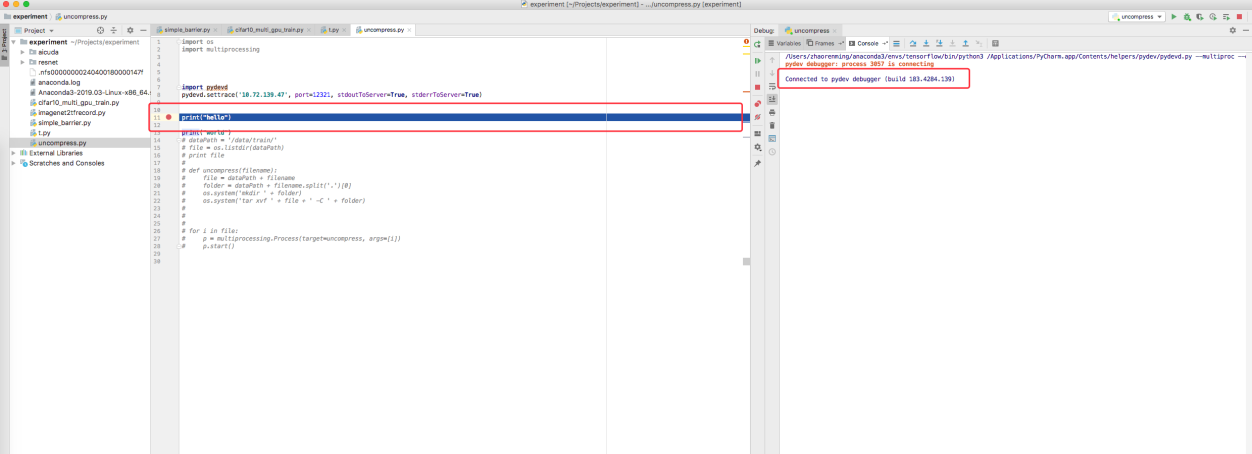Click View Breakpoints in the debug sidebar

757,103
